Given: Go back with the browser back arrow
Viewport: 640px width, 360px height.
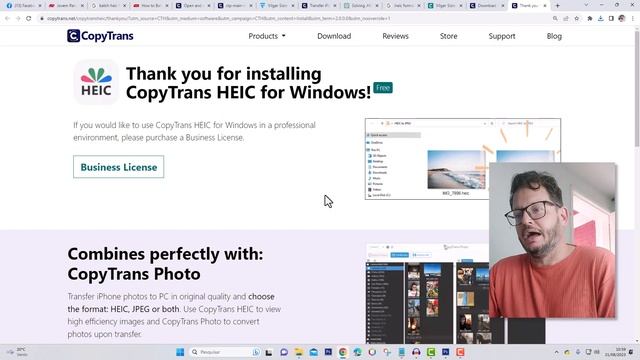Looking at the screenshot, I should (7, 18).
